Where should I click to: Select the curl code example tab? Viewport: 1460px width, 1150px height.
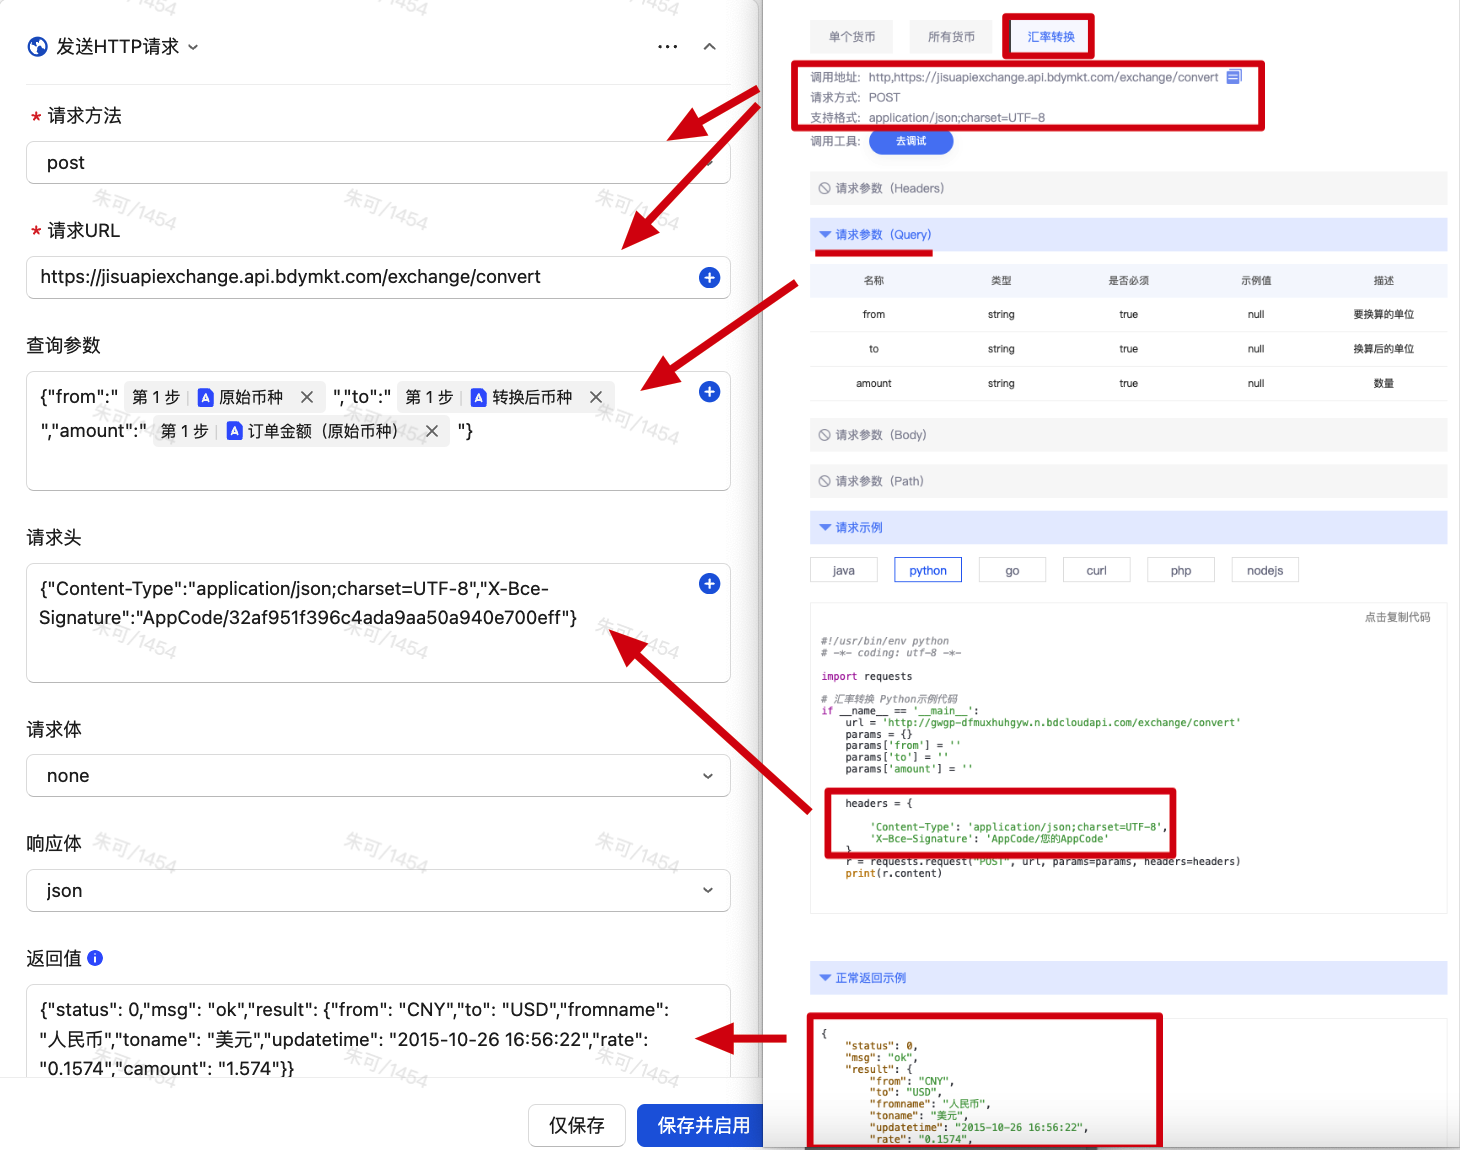pyautogui.click(x=1096, y=571)
